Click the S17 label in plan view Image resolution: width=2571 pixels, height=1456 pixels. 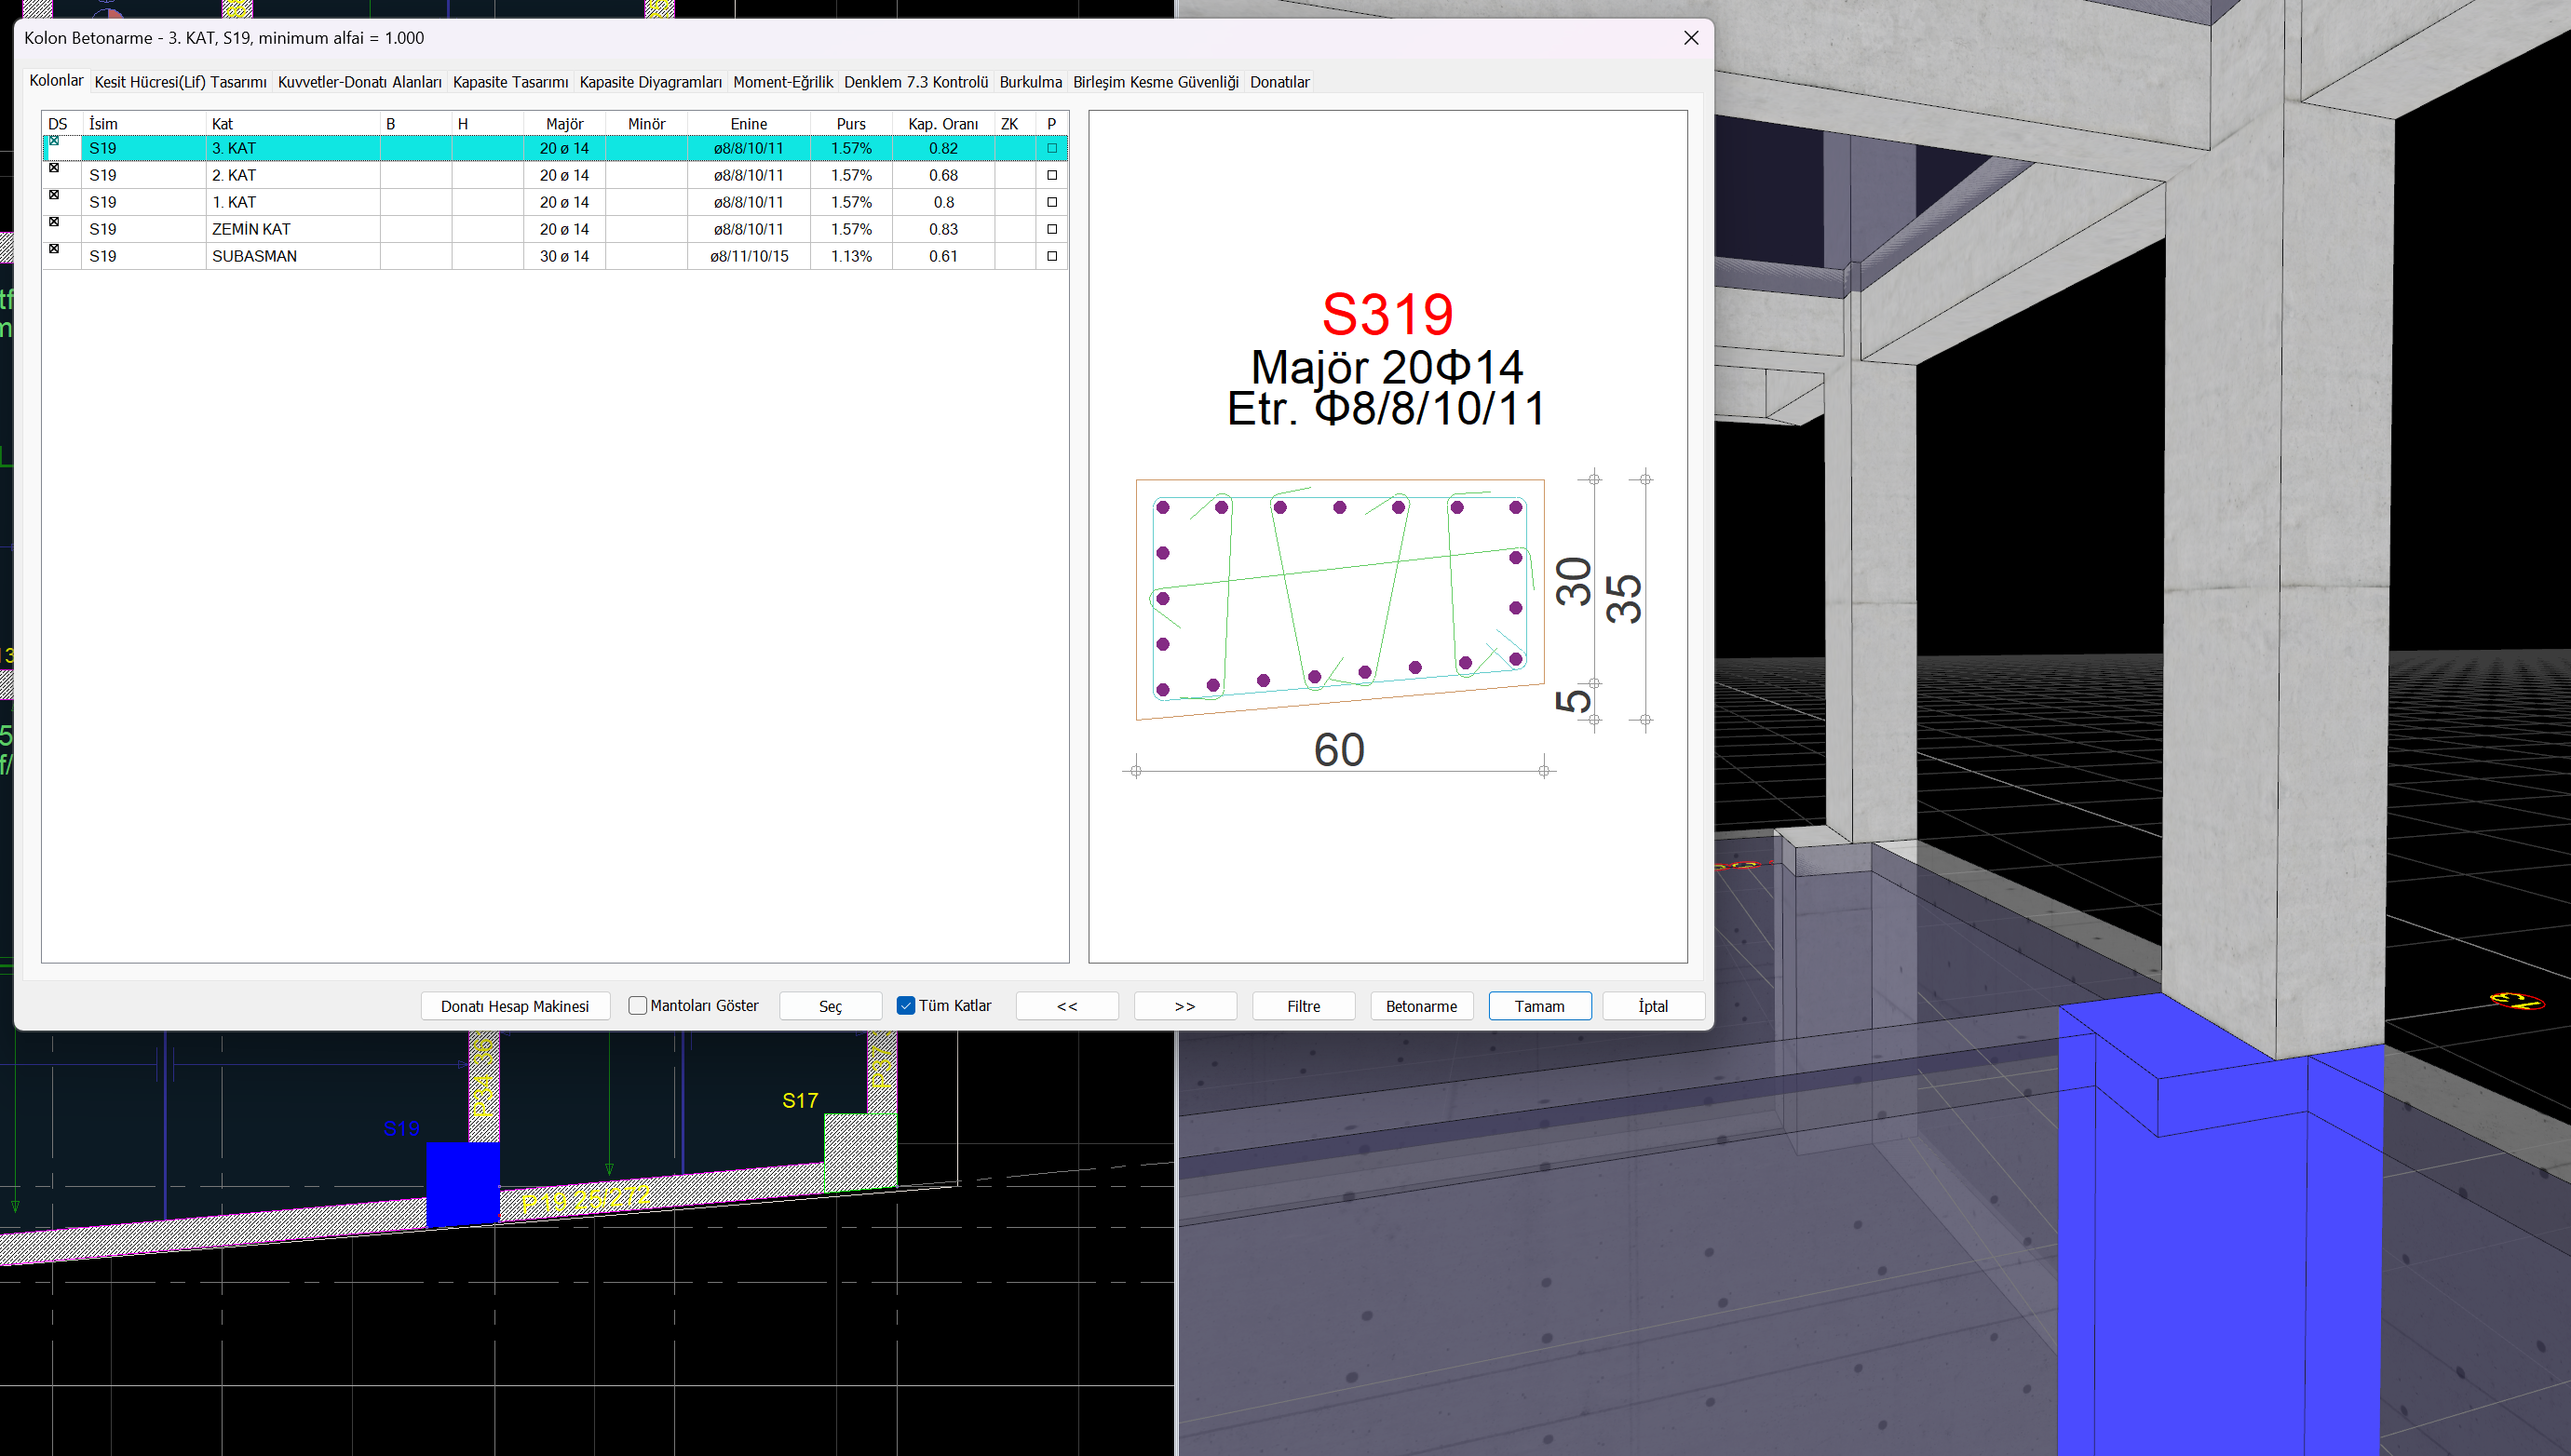pos(800,1100)
